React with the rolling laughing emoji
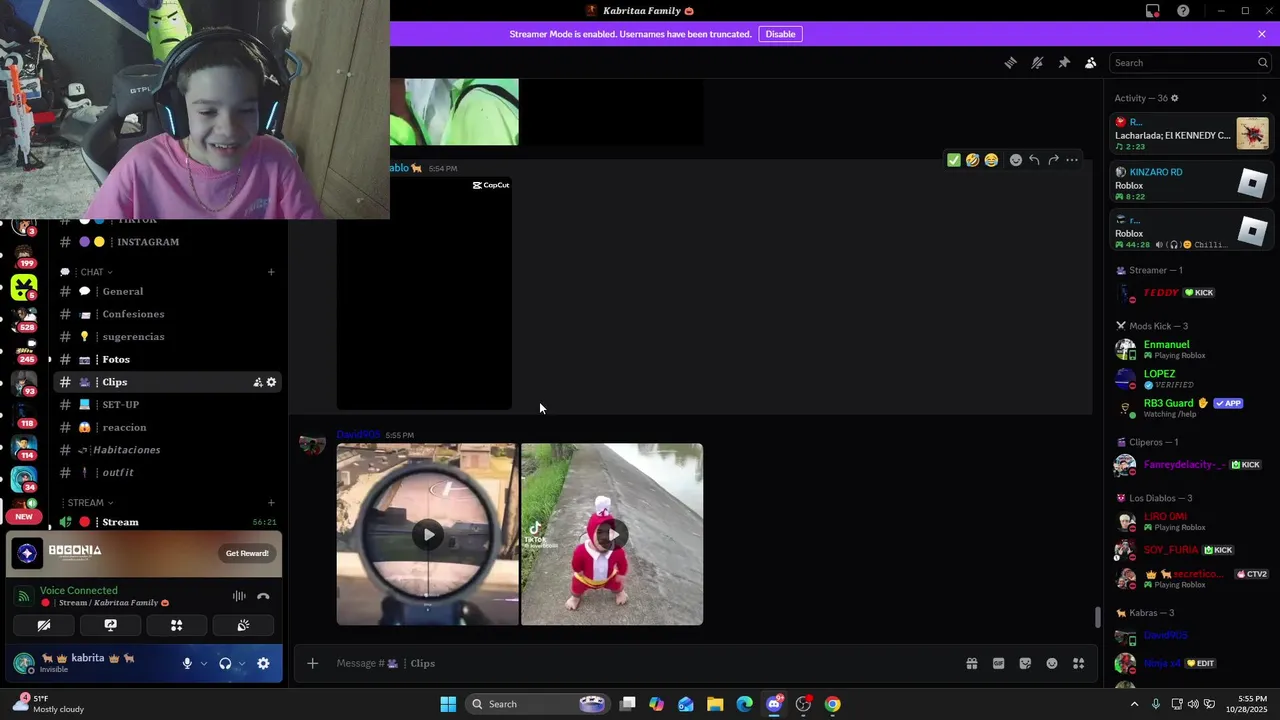This screenshot has width=1280, height=720. click(x=972, y=160)
